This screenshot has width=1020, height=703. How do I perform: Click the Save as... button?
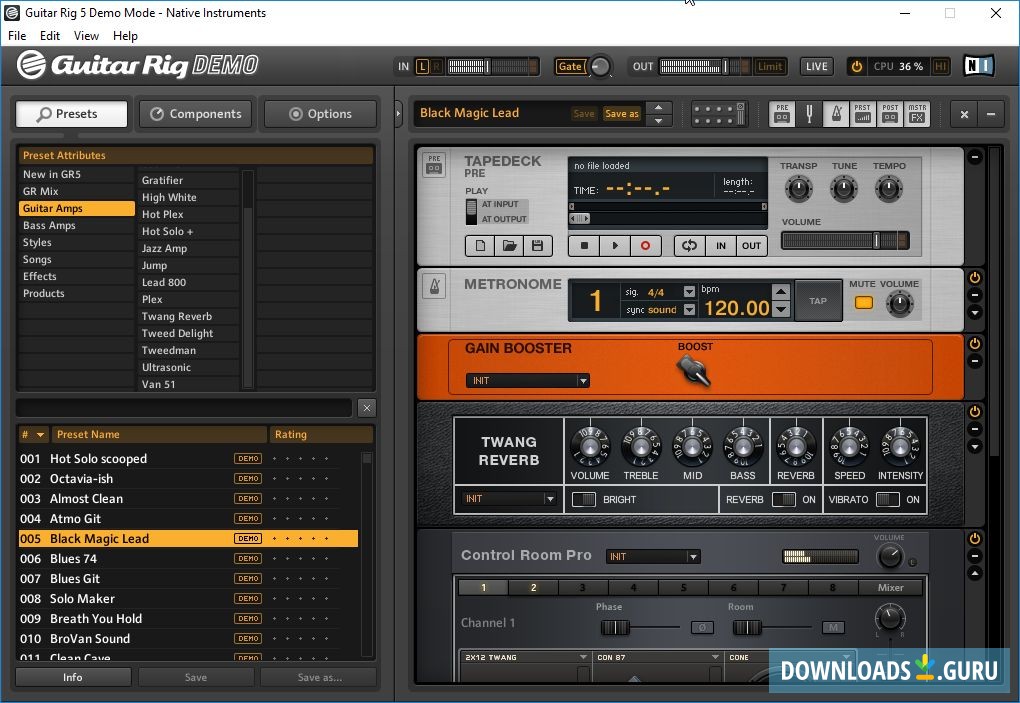point(320,677)
